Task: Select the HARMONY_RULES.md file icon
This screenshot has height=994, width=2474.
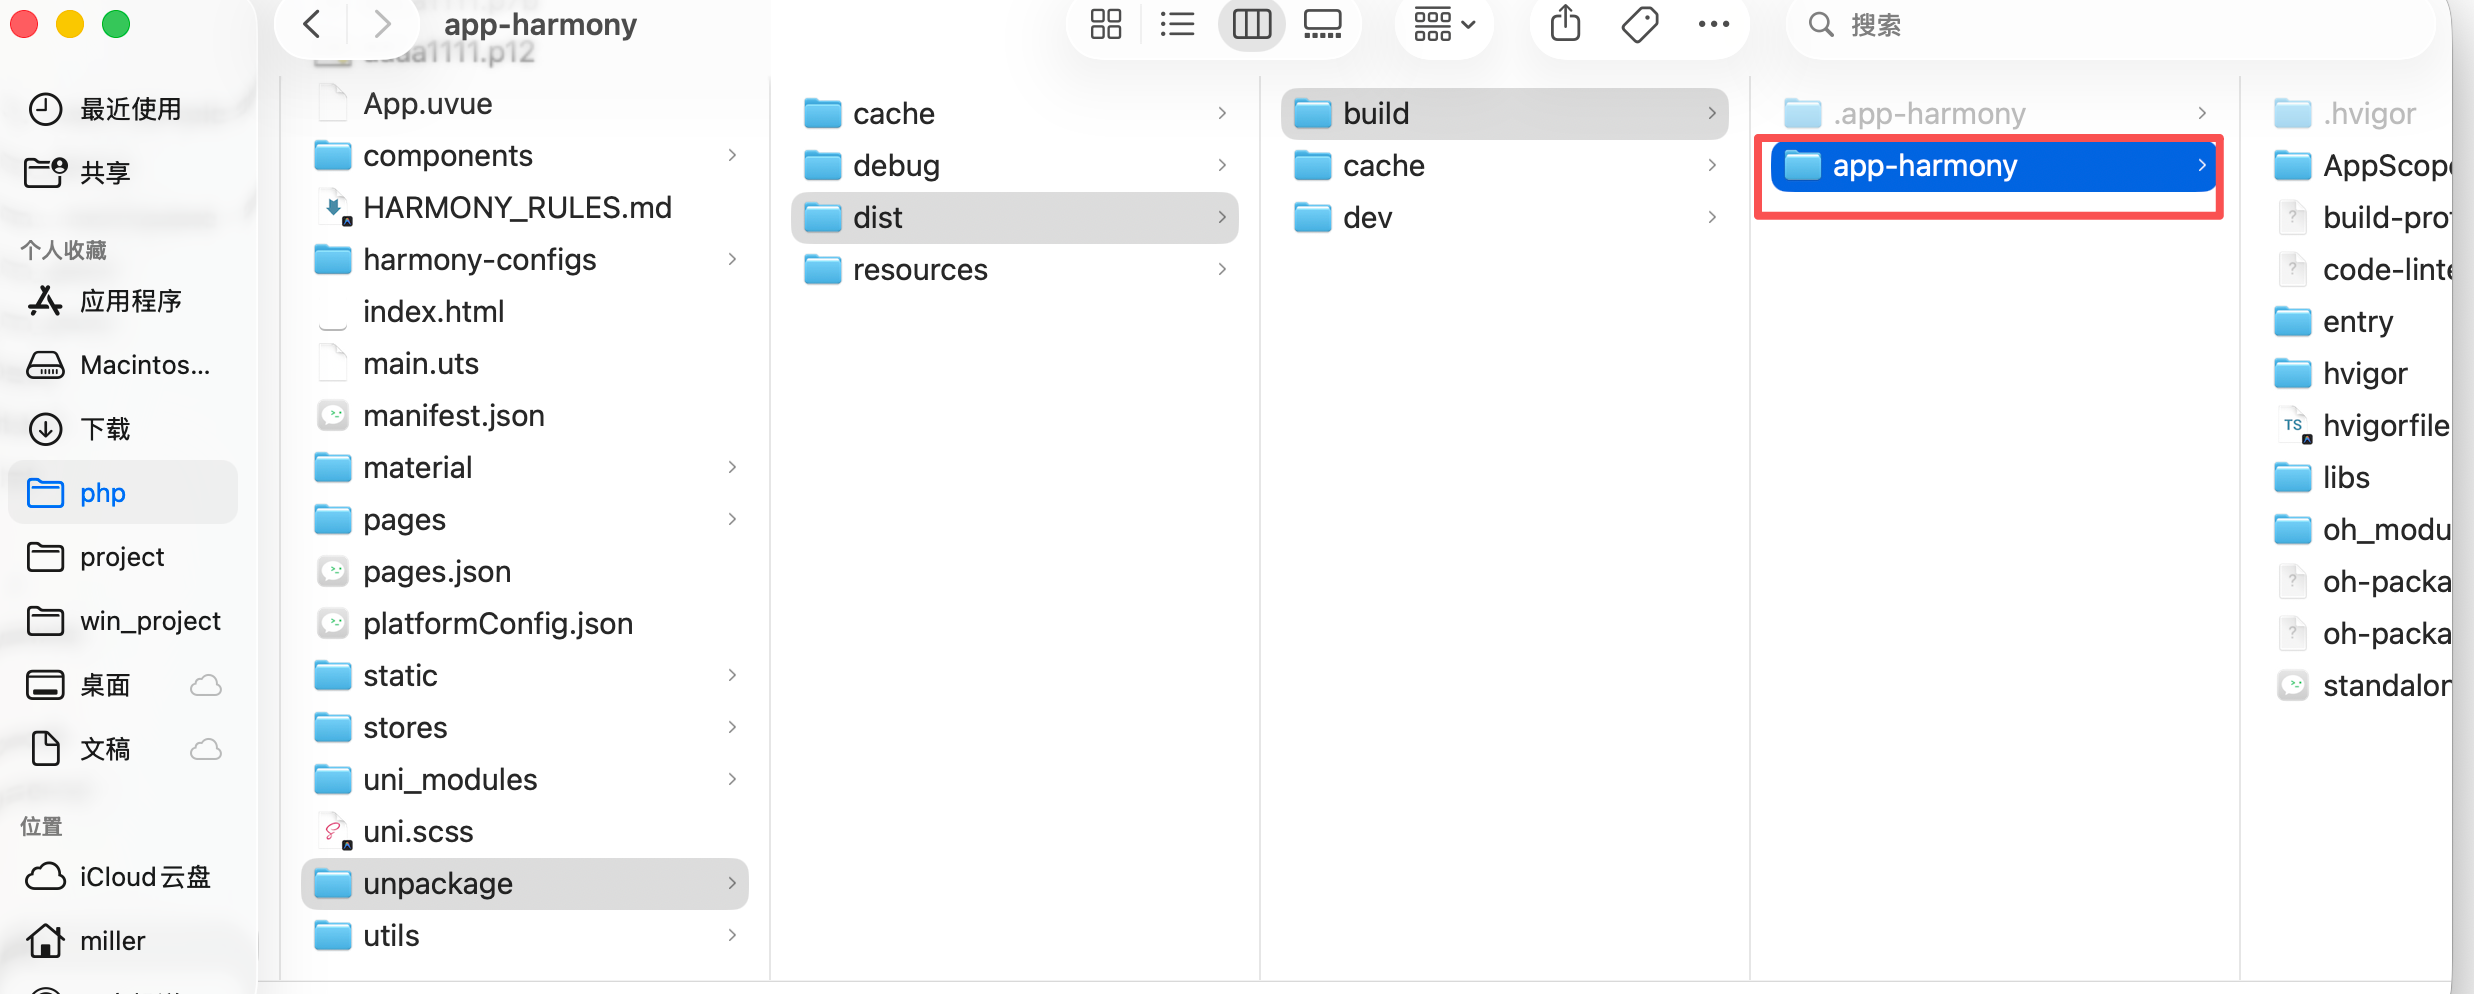Action: (x=333, y=207)
